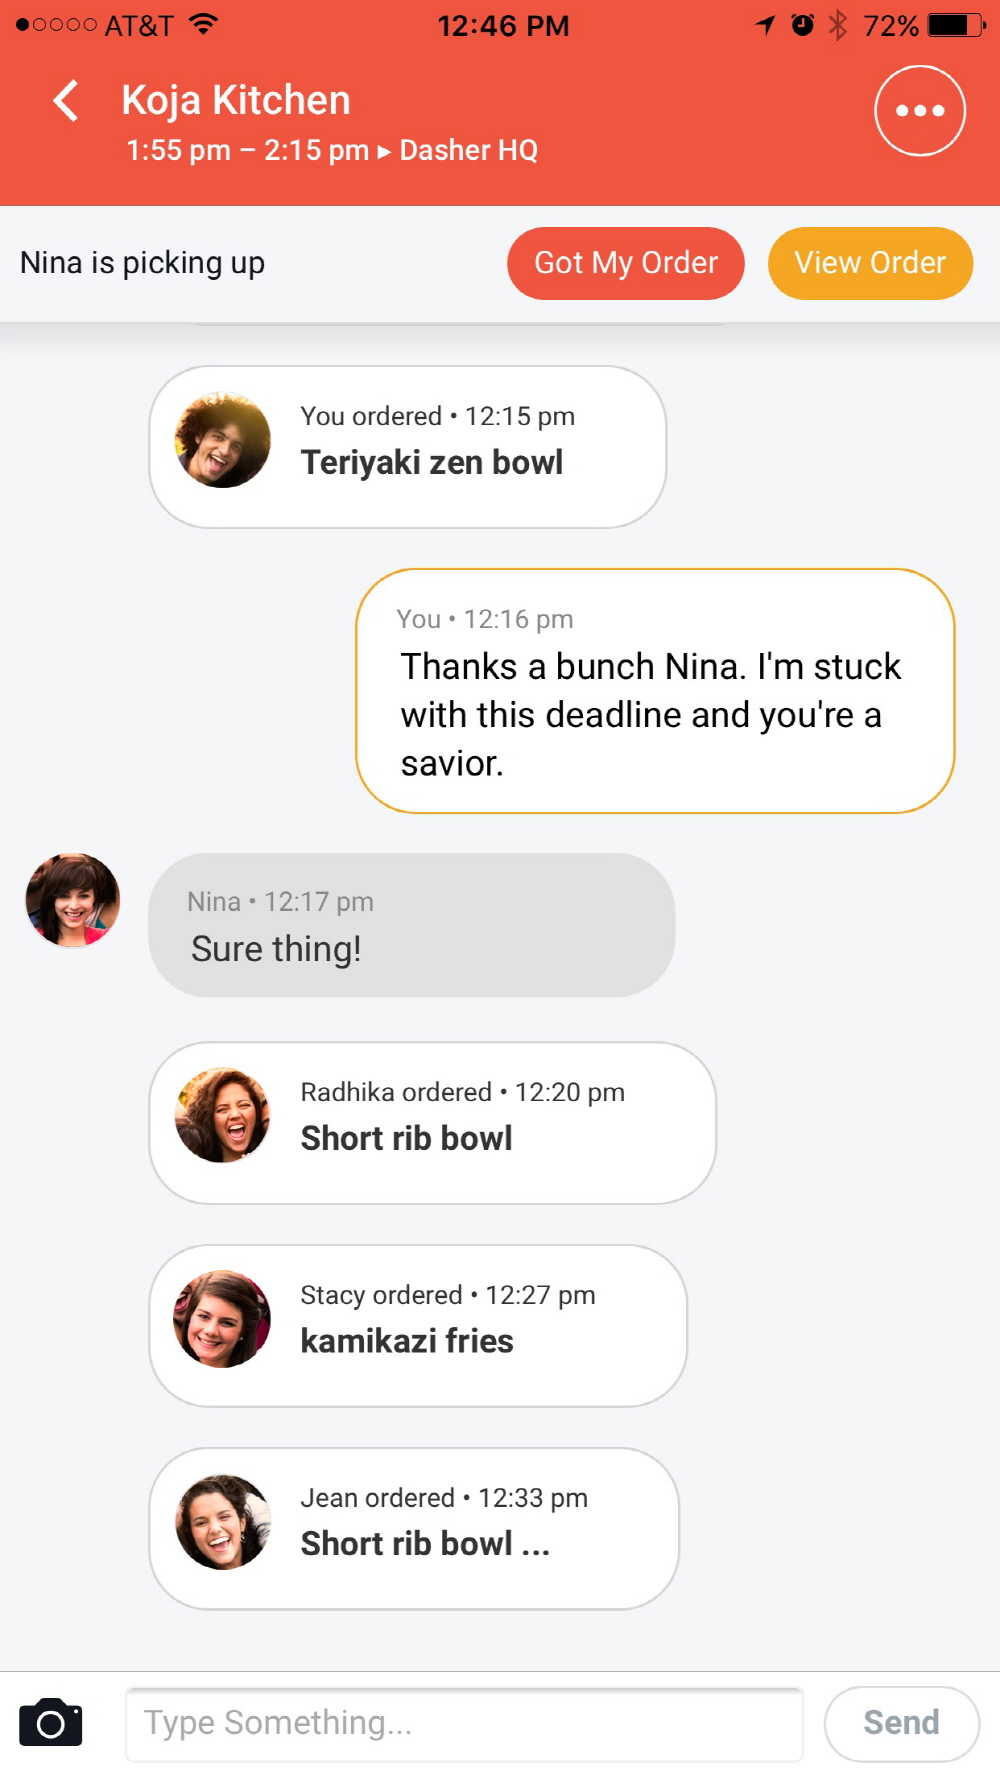The image size is (1000, 1777).
Task: Tap the location arrow status icon
Action: [765, 25]
